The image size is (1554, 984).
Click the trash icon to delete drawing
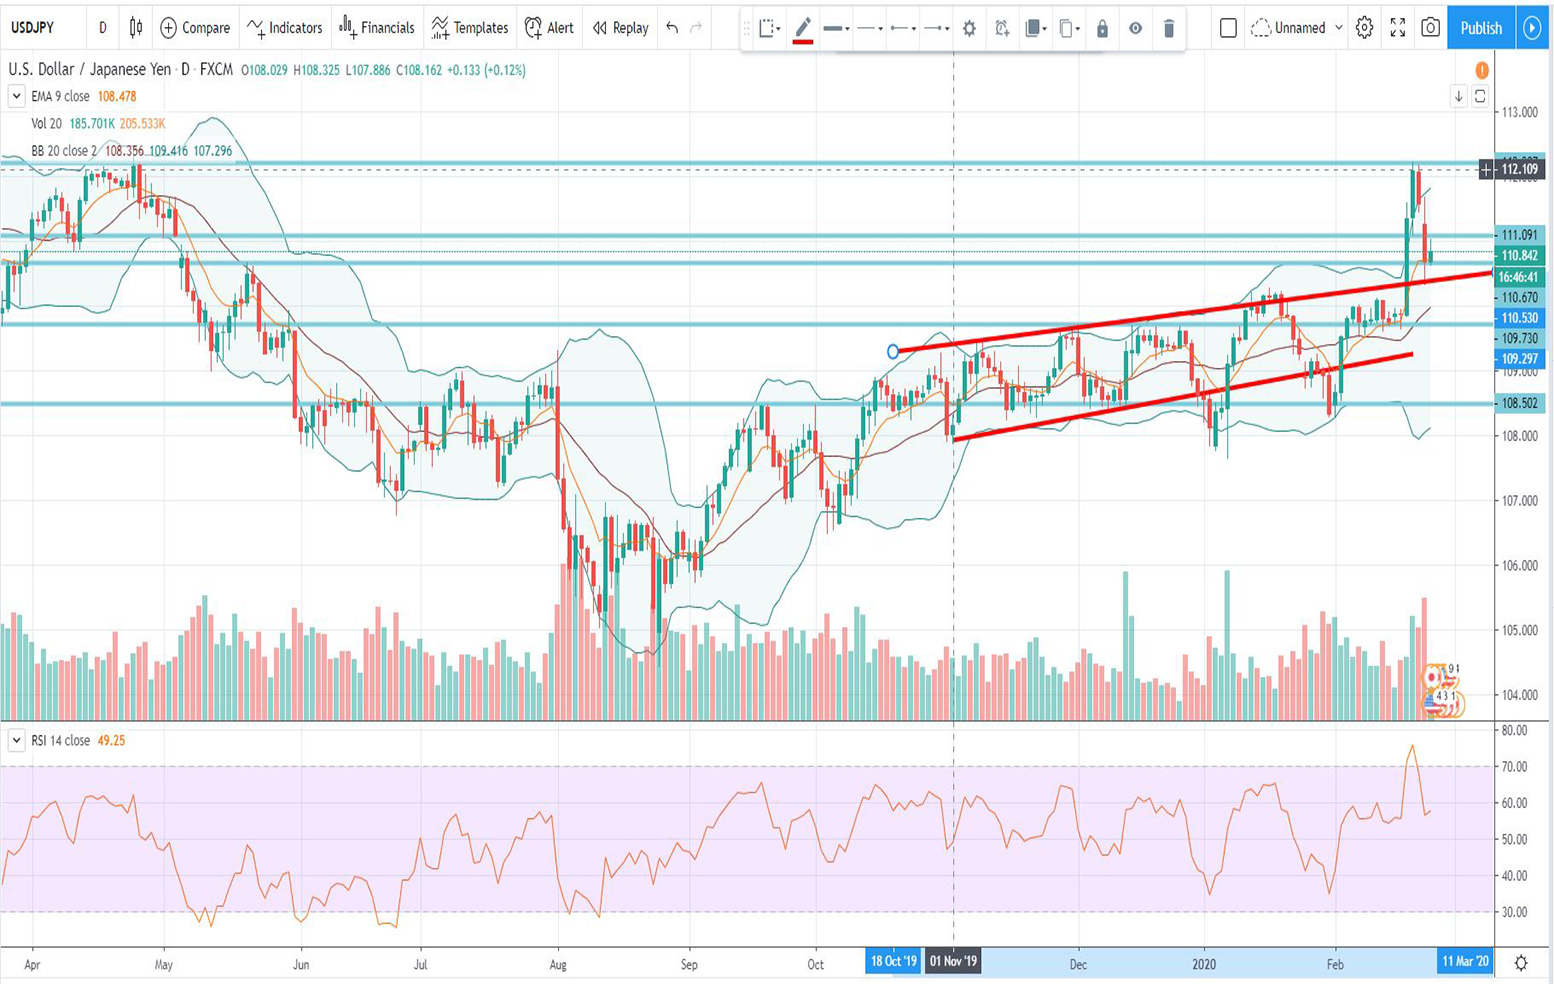click(1168, 28)
